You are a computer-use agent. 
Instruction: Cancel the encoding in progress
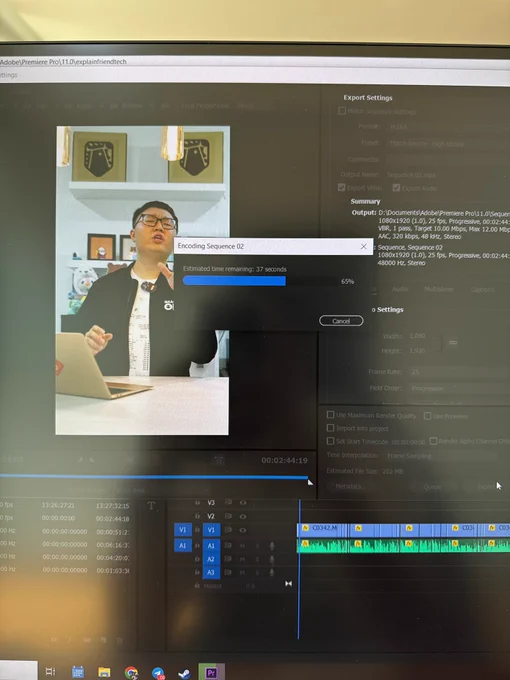(x=341, y=321)
